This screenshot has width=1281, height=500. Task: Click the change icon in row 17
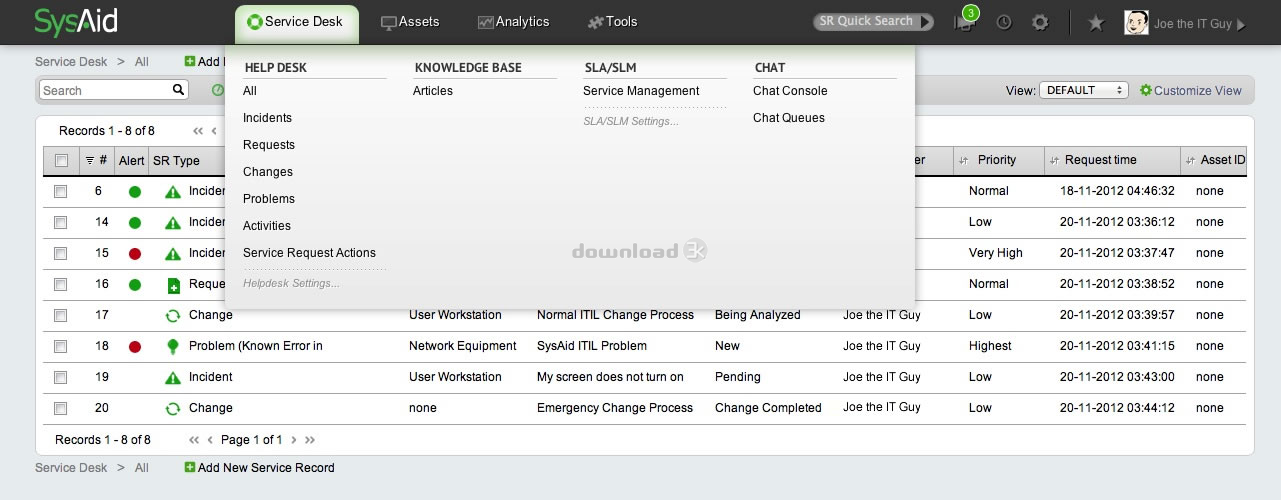(x=173, y=316)
